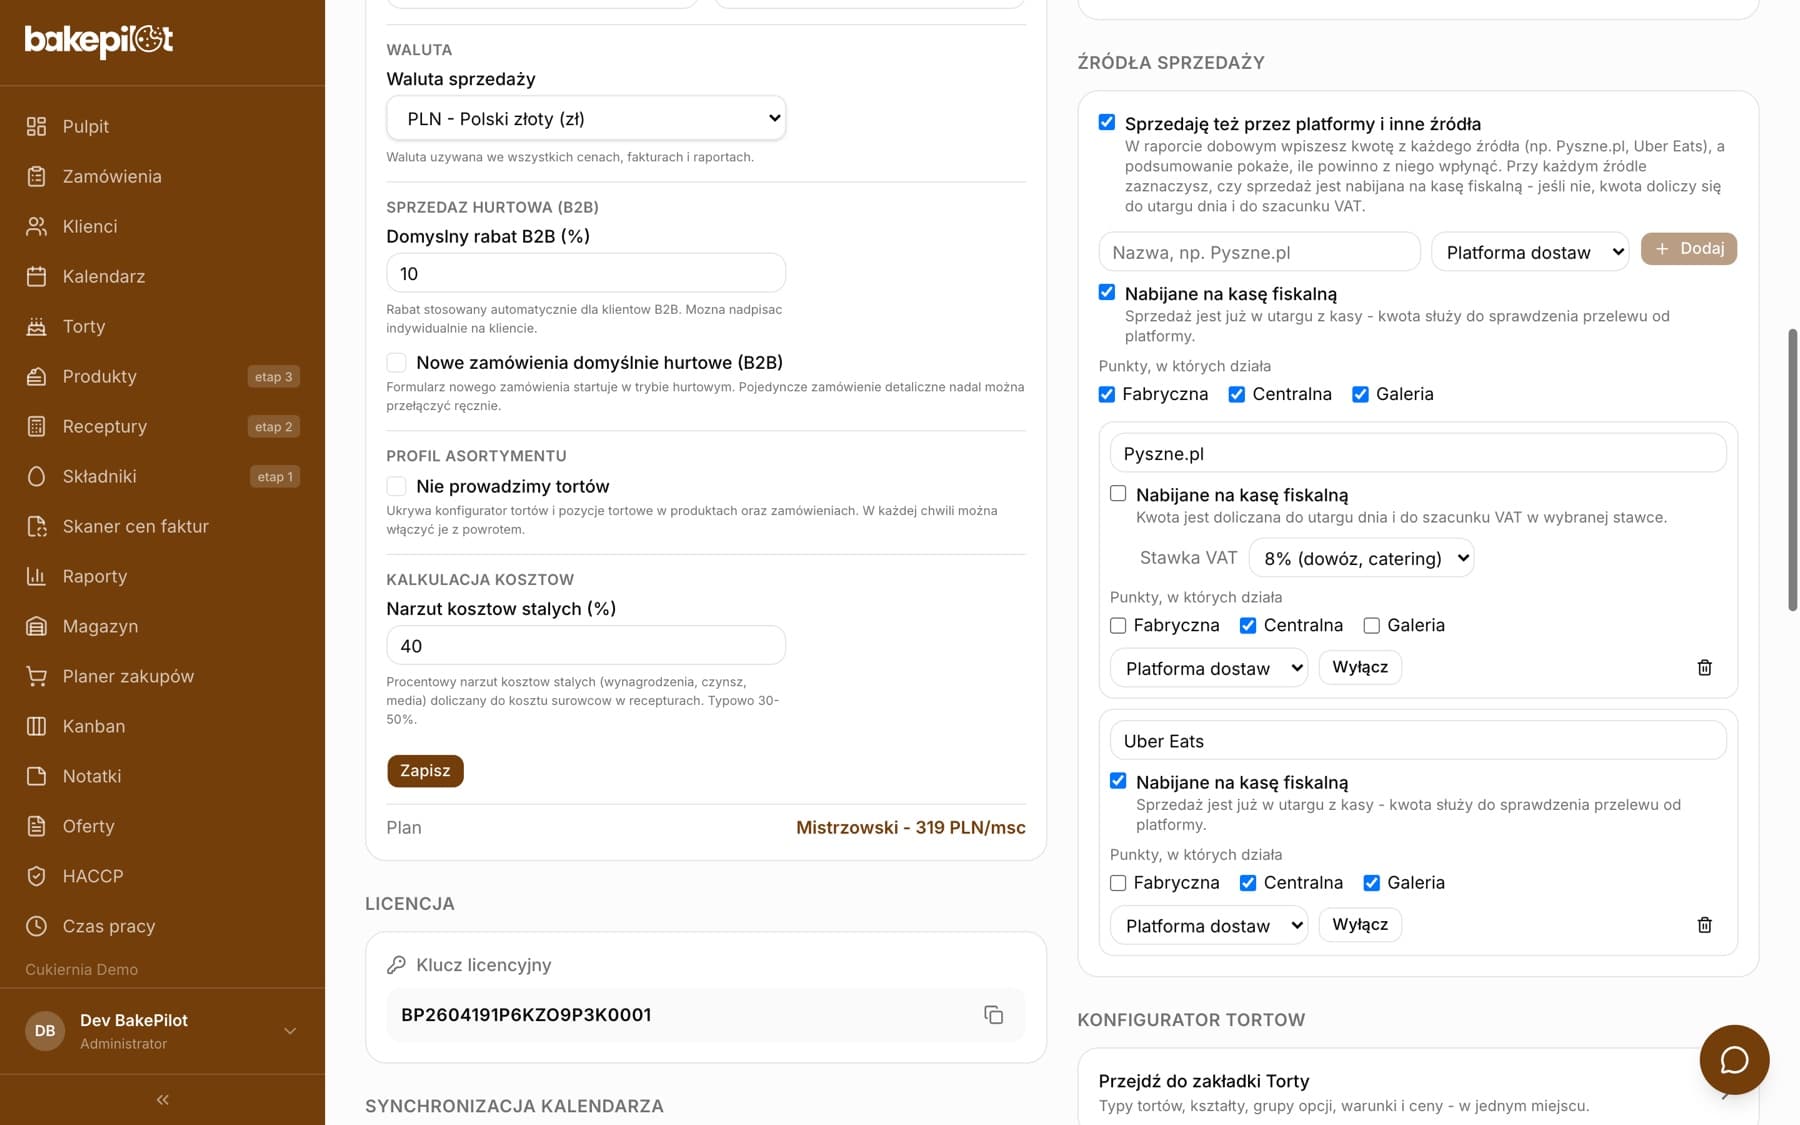Image resolution: width=1800 pixels, height=1125 pixels.
Task: Open Uber Eats Platforma dostaw type dropdown
Action: click(x=1209, y=926)
